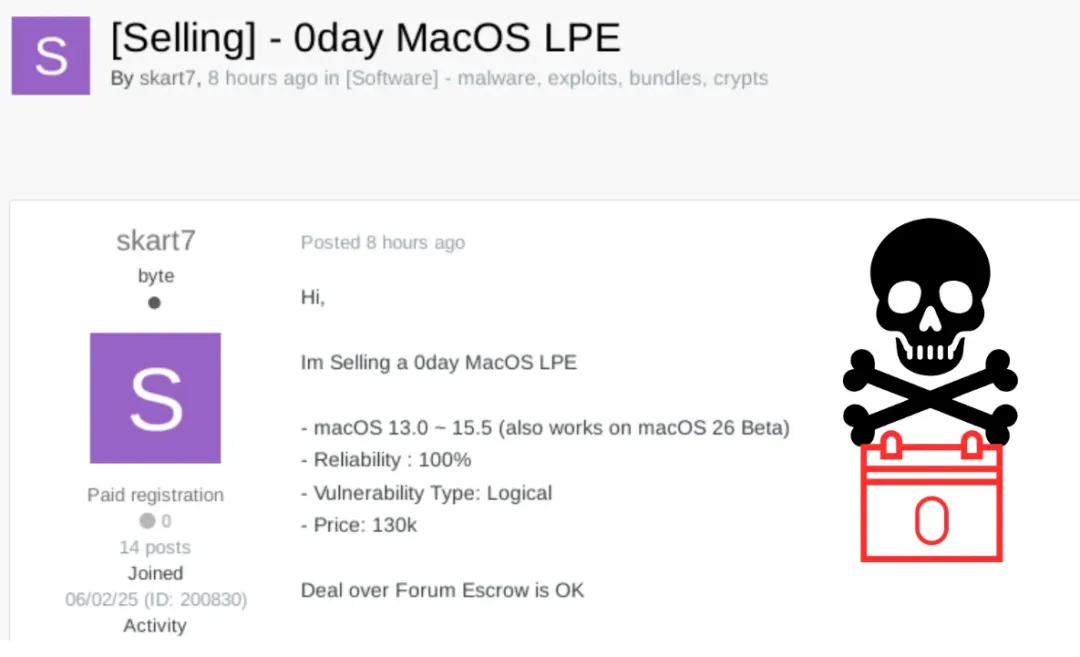Click the "Deal over Forum Escrow is OK" text
Screen dimensions: 1080x657
pos(442,590)
